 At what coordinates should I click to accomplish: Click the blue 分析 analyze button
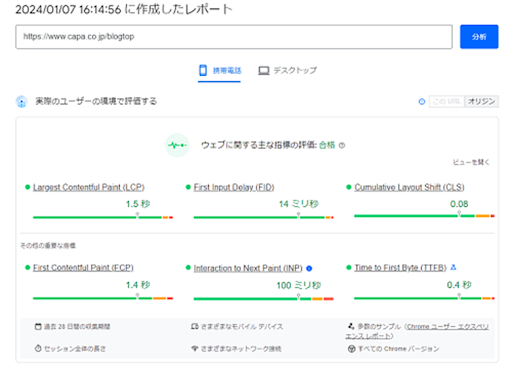479,37
